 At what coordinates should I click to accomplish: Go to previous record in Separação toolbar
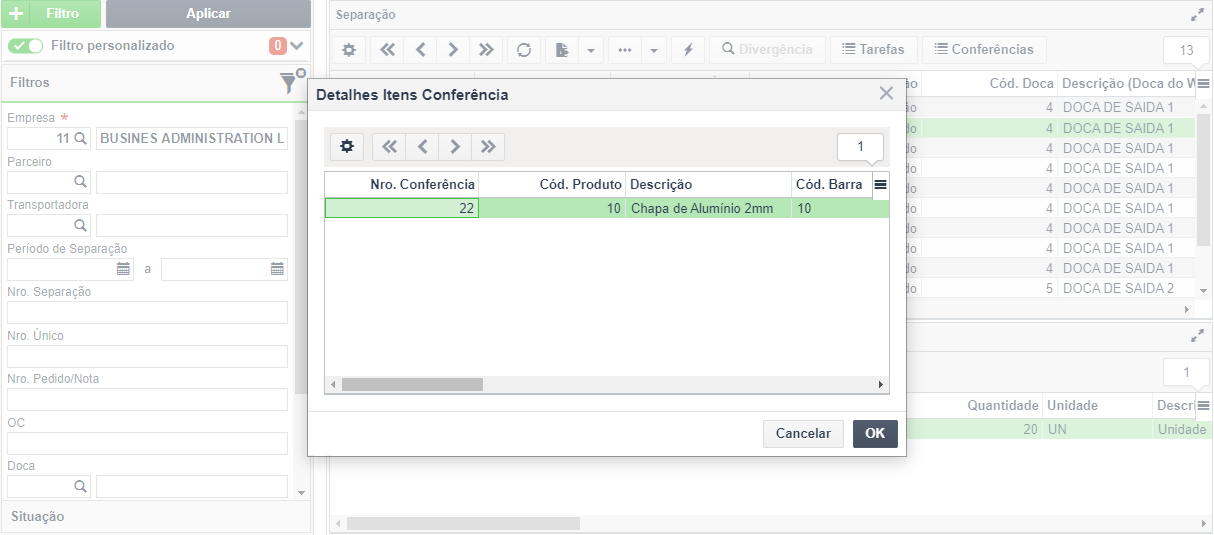420,49
